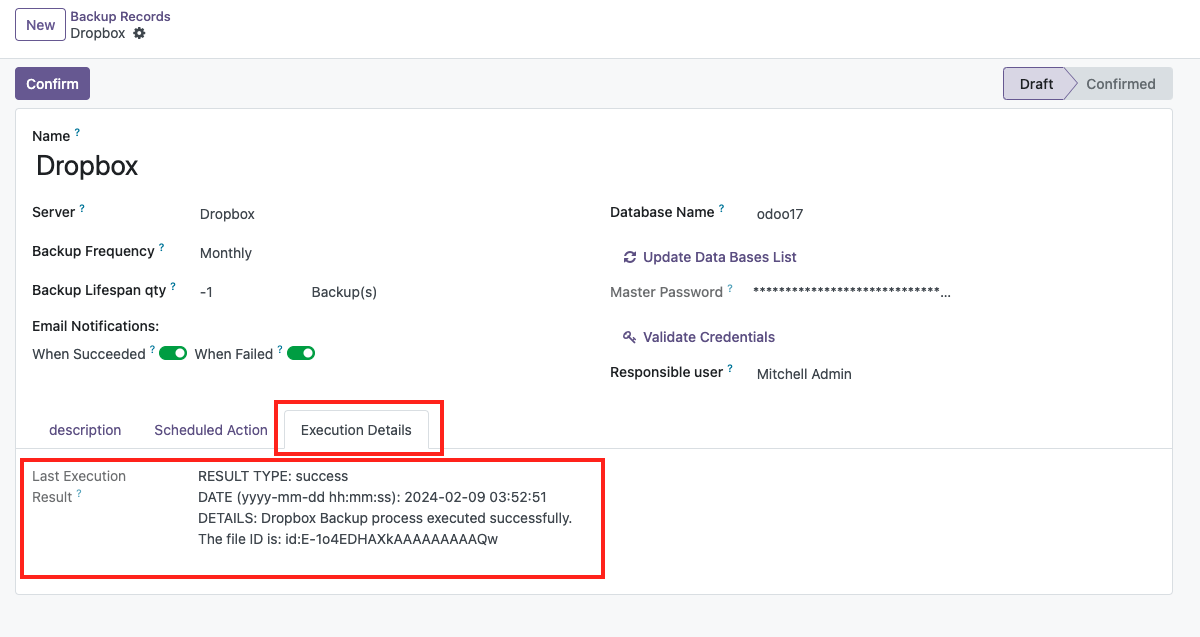Click the DETAILS Dropbox Backup process line

(x=385, y=518)
